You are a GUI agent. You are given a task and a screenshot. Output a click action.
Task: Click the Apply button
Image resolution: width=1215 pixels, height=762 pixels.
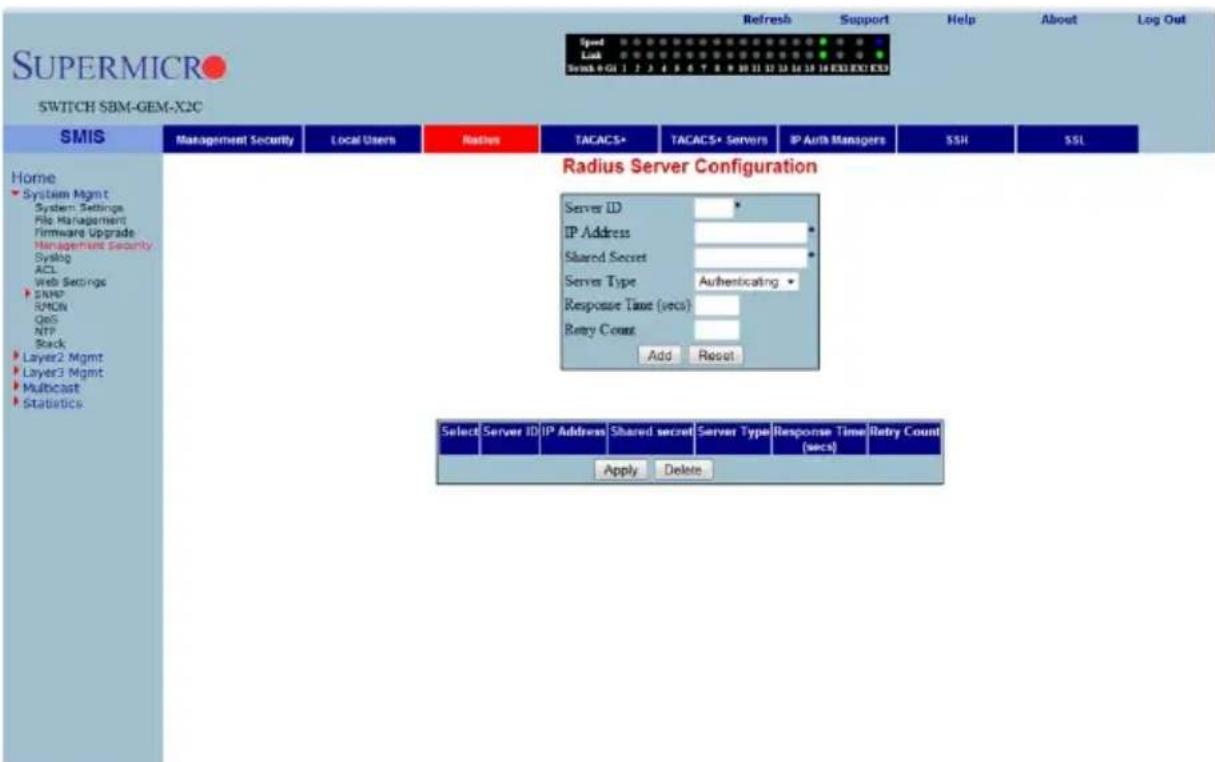pyautogui.click(x=621, y=471)
